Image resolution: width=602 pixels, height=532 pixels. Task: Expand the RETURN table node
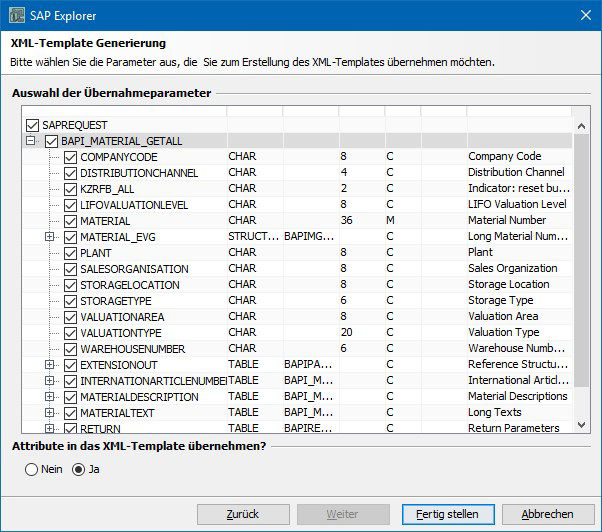pyautogui.click(x=50, y=428)
